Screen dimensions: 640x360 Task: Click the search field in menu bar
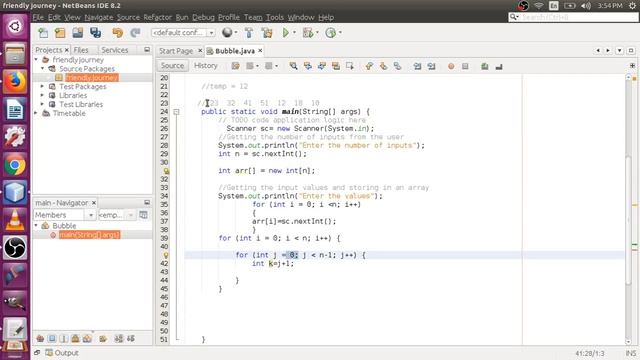point(573,17)
